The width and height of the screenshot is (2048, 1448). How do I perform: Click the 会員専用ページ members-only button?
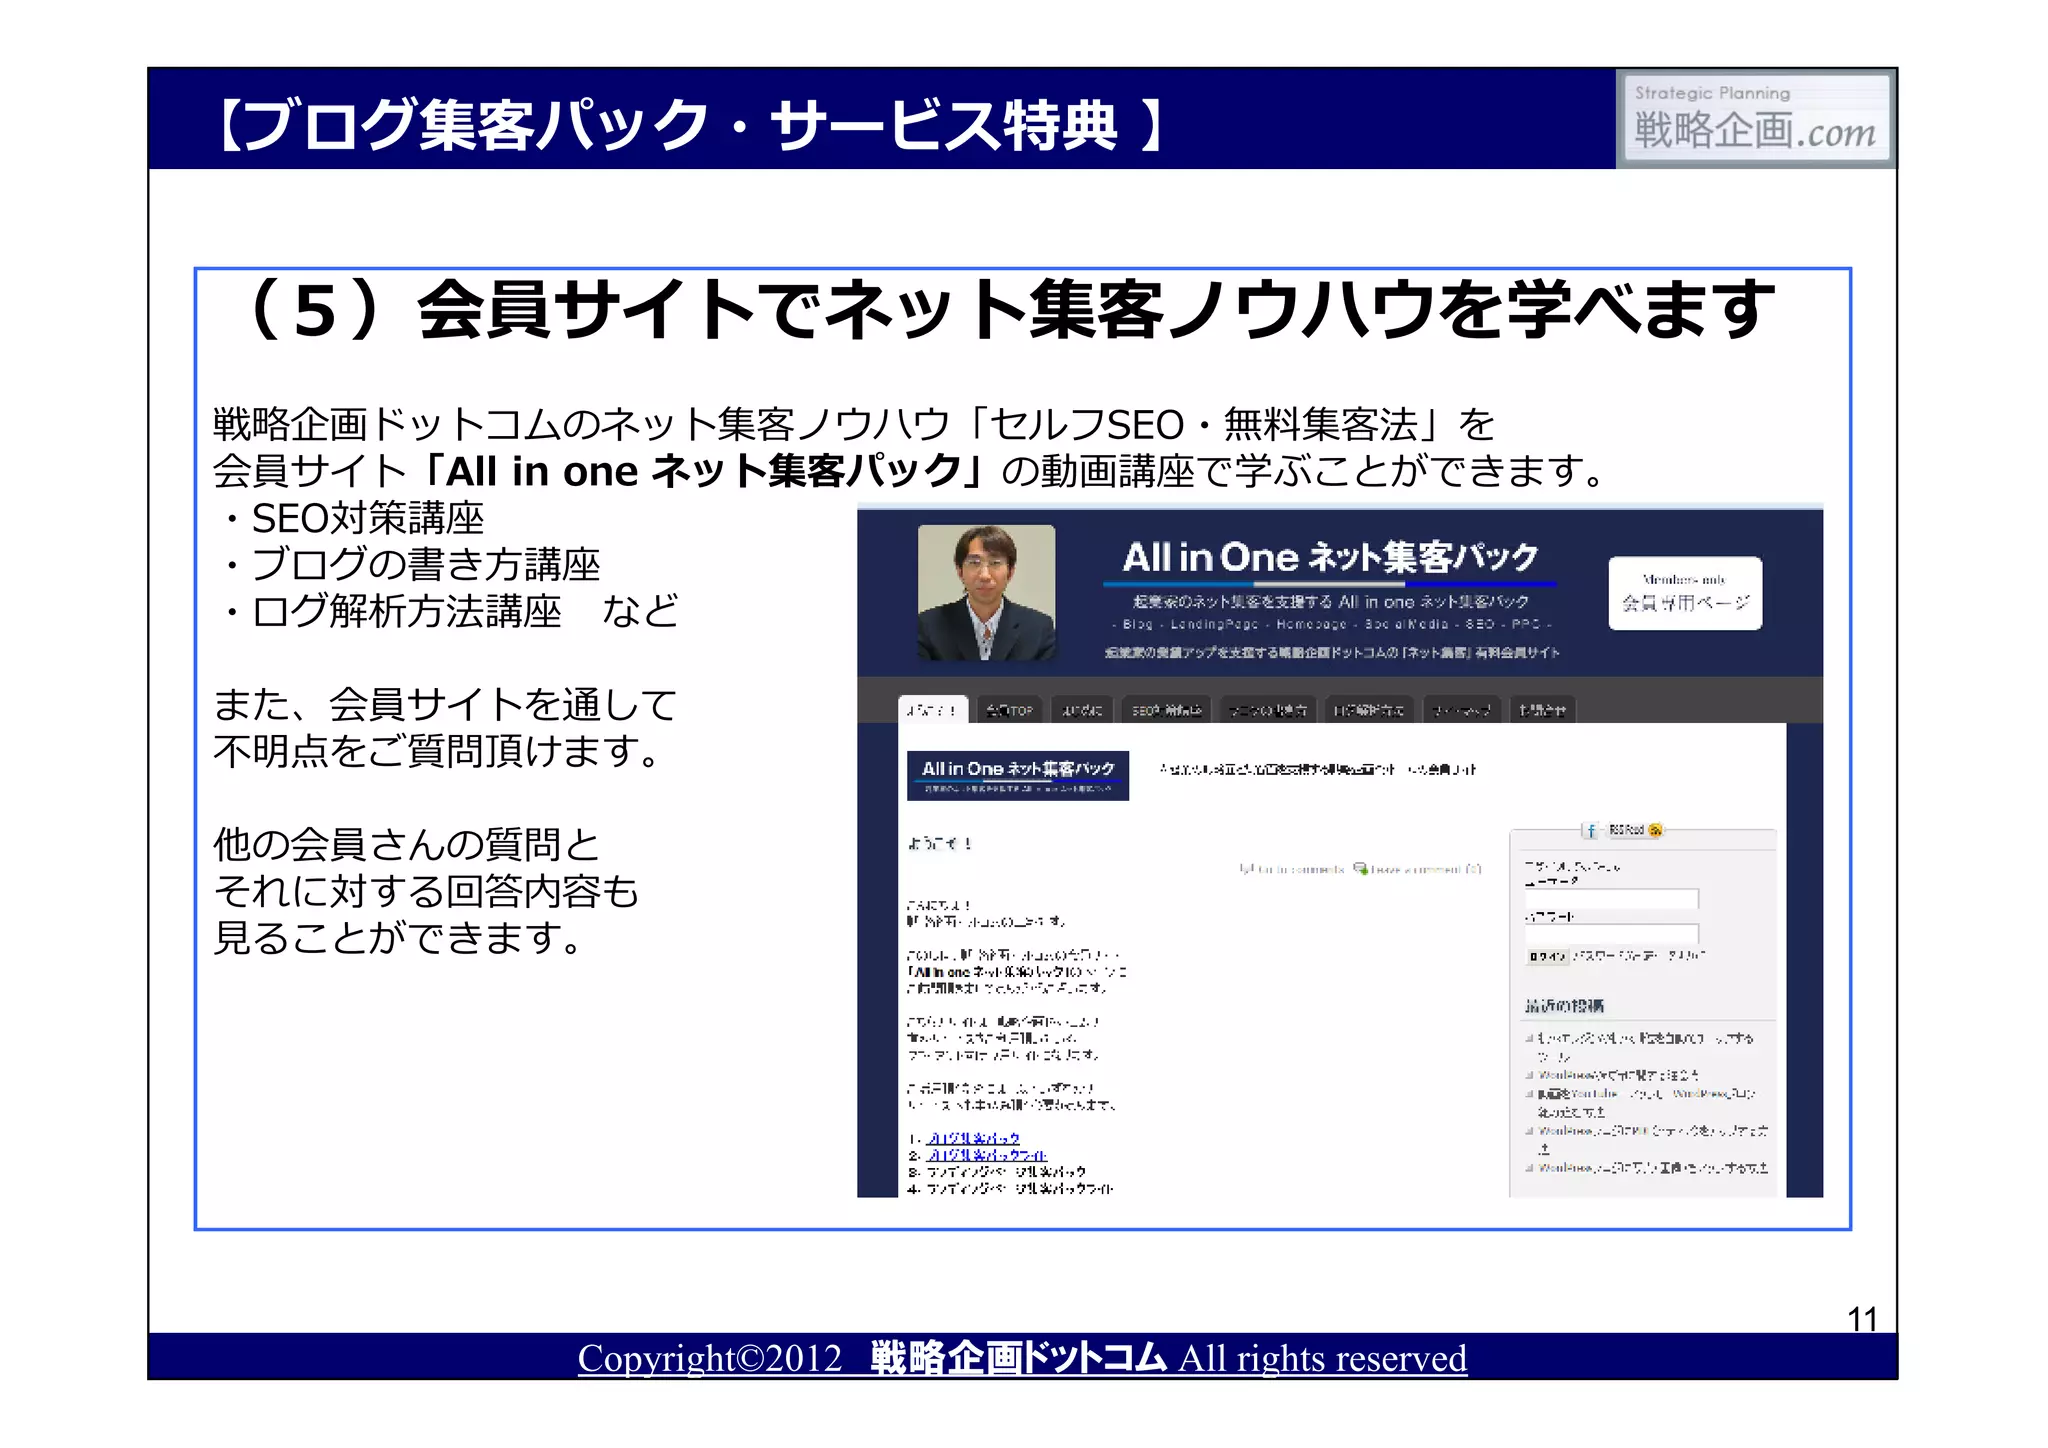(x=1685, y=593)
